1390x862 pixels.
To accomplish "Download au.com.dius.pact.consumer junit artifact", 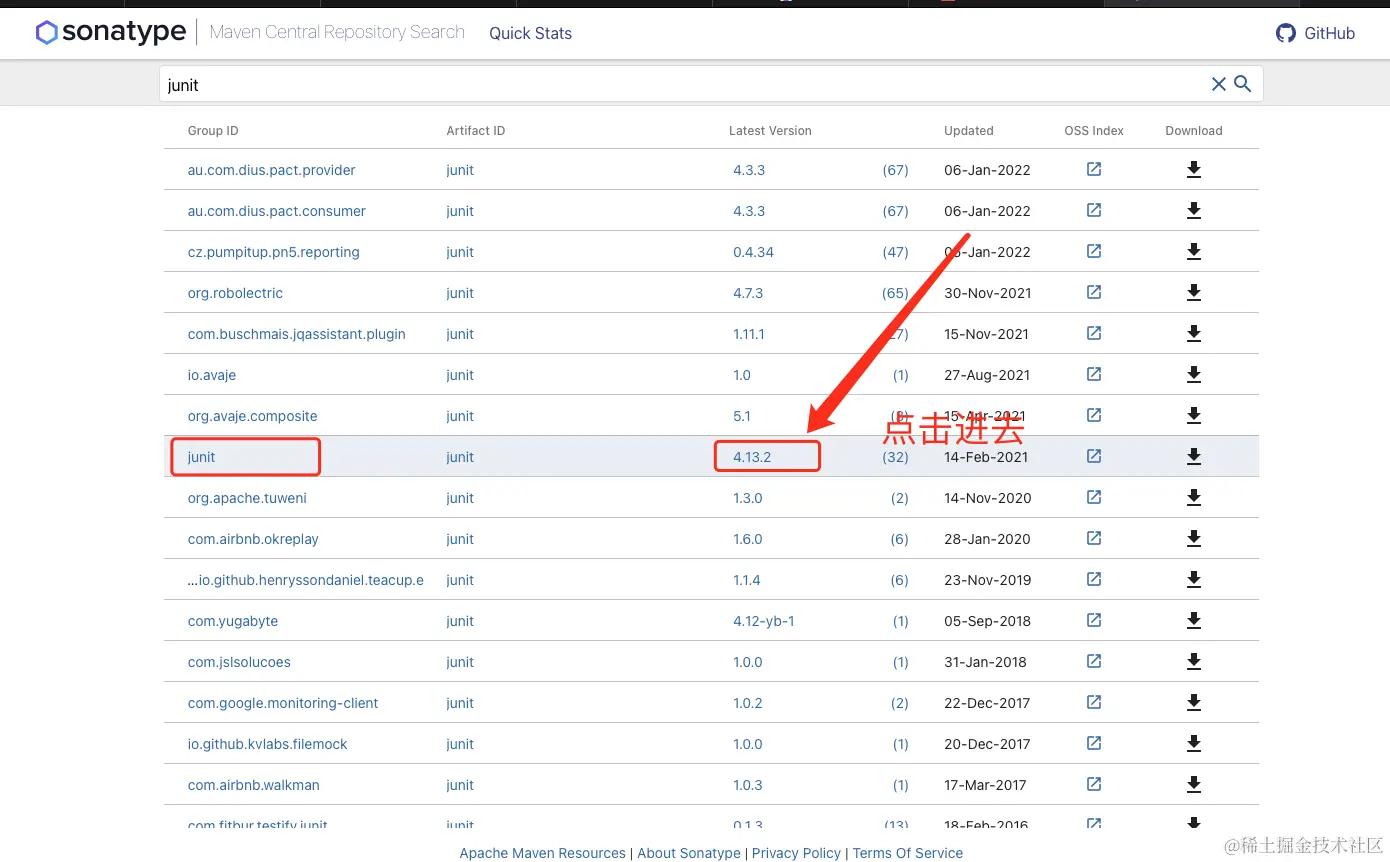I will 1193,211.
